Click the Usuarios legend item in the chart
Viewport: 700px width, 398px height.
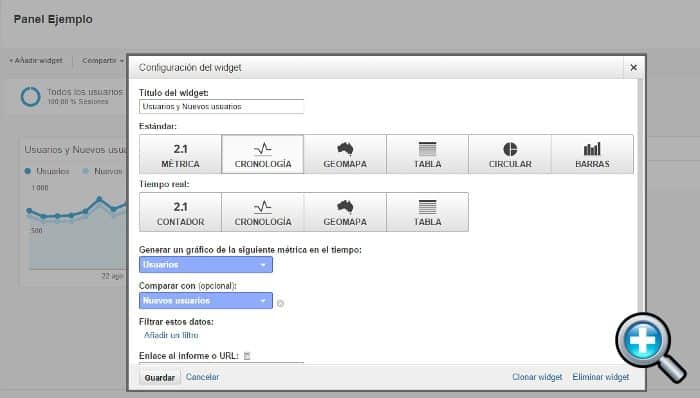(x=47, y=171)
